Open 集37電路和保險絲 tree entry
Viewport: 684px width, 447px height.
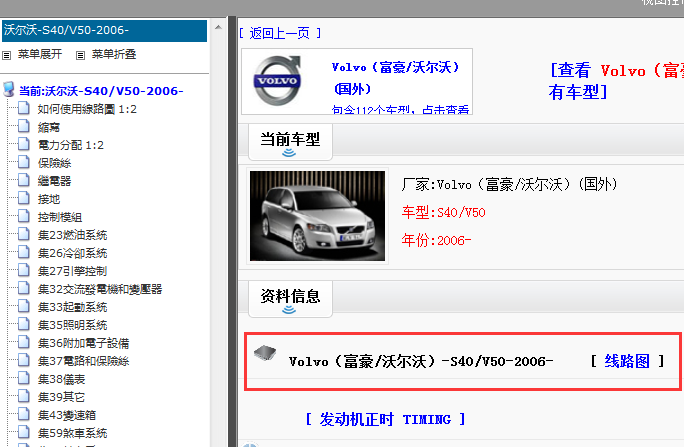[83, 361]
